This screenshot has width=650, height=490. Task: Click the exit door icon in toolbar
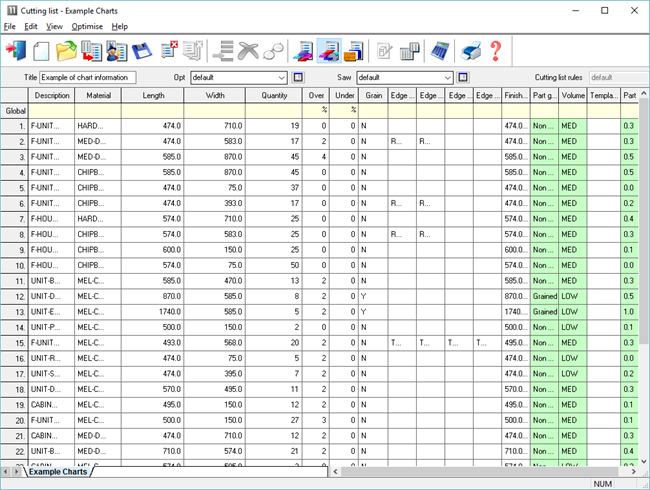[16, 50]
